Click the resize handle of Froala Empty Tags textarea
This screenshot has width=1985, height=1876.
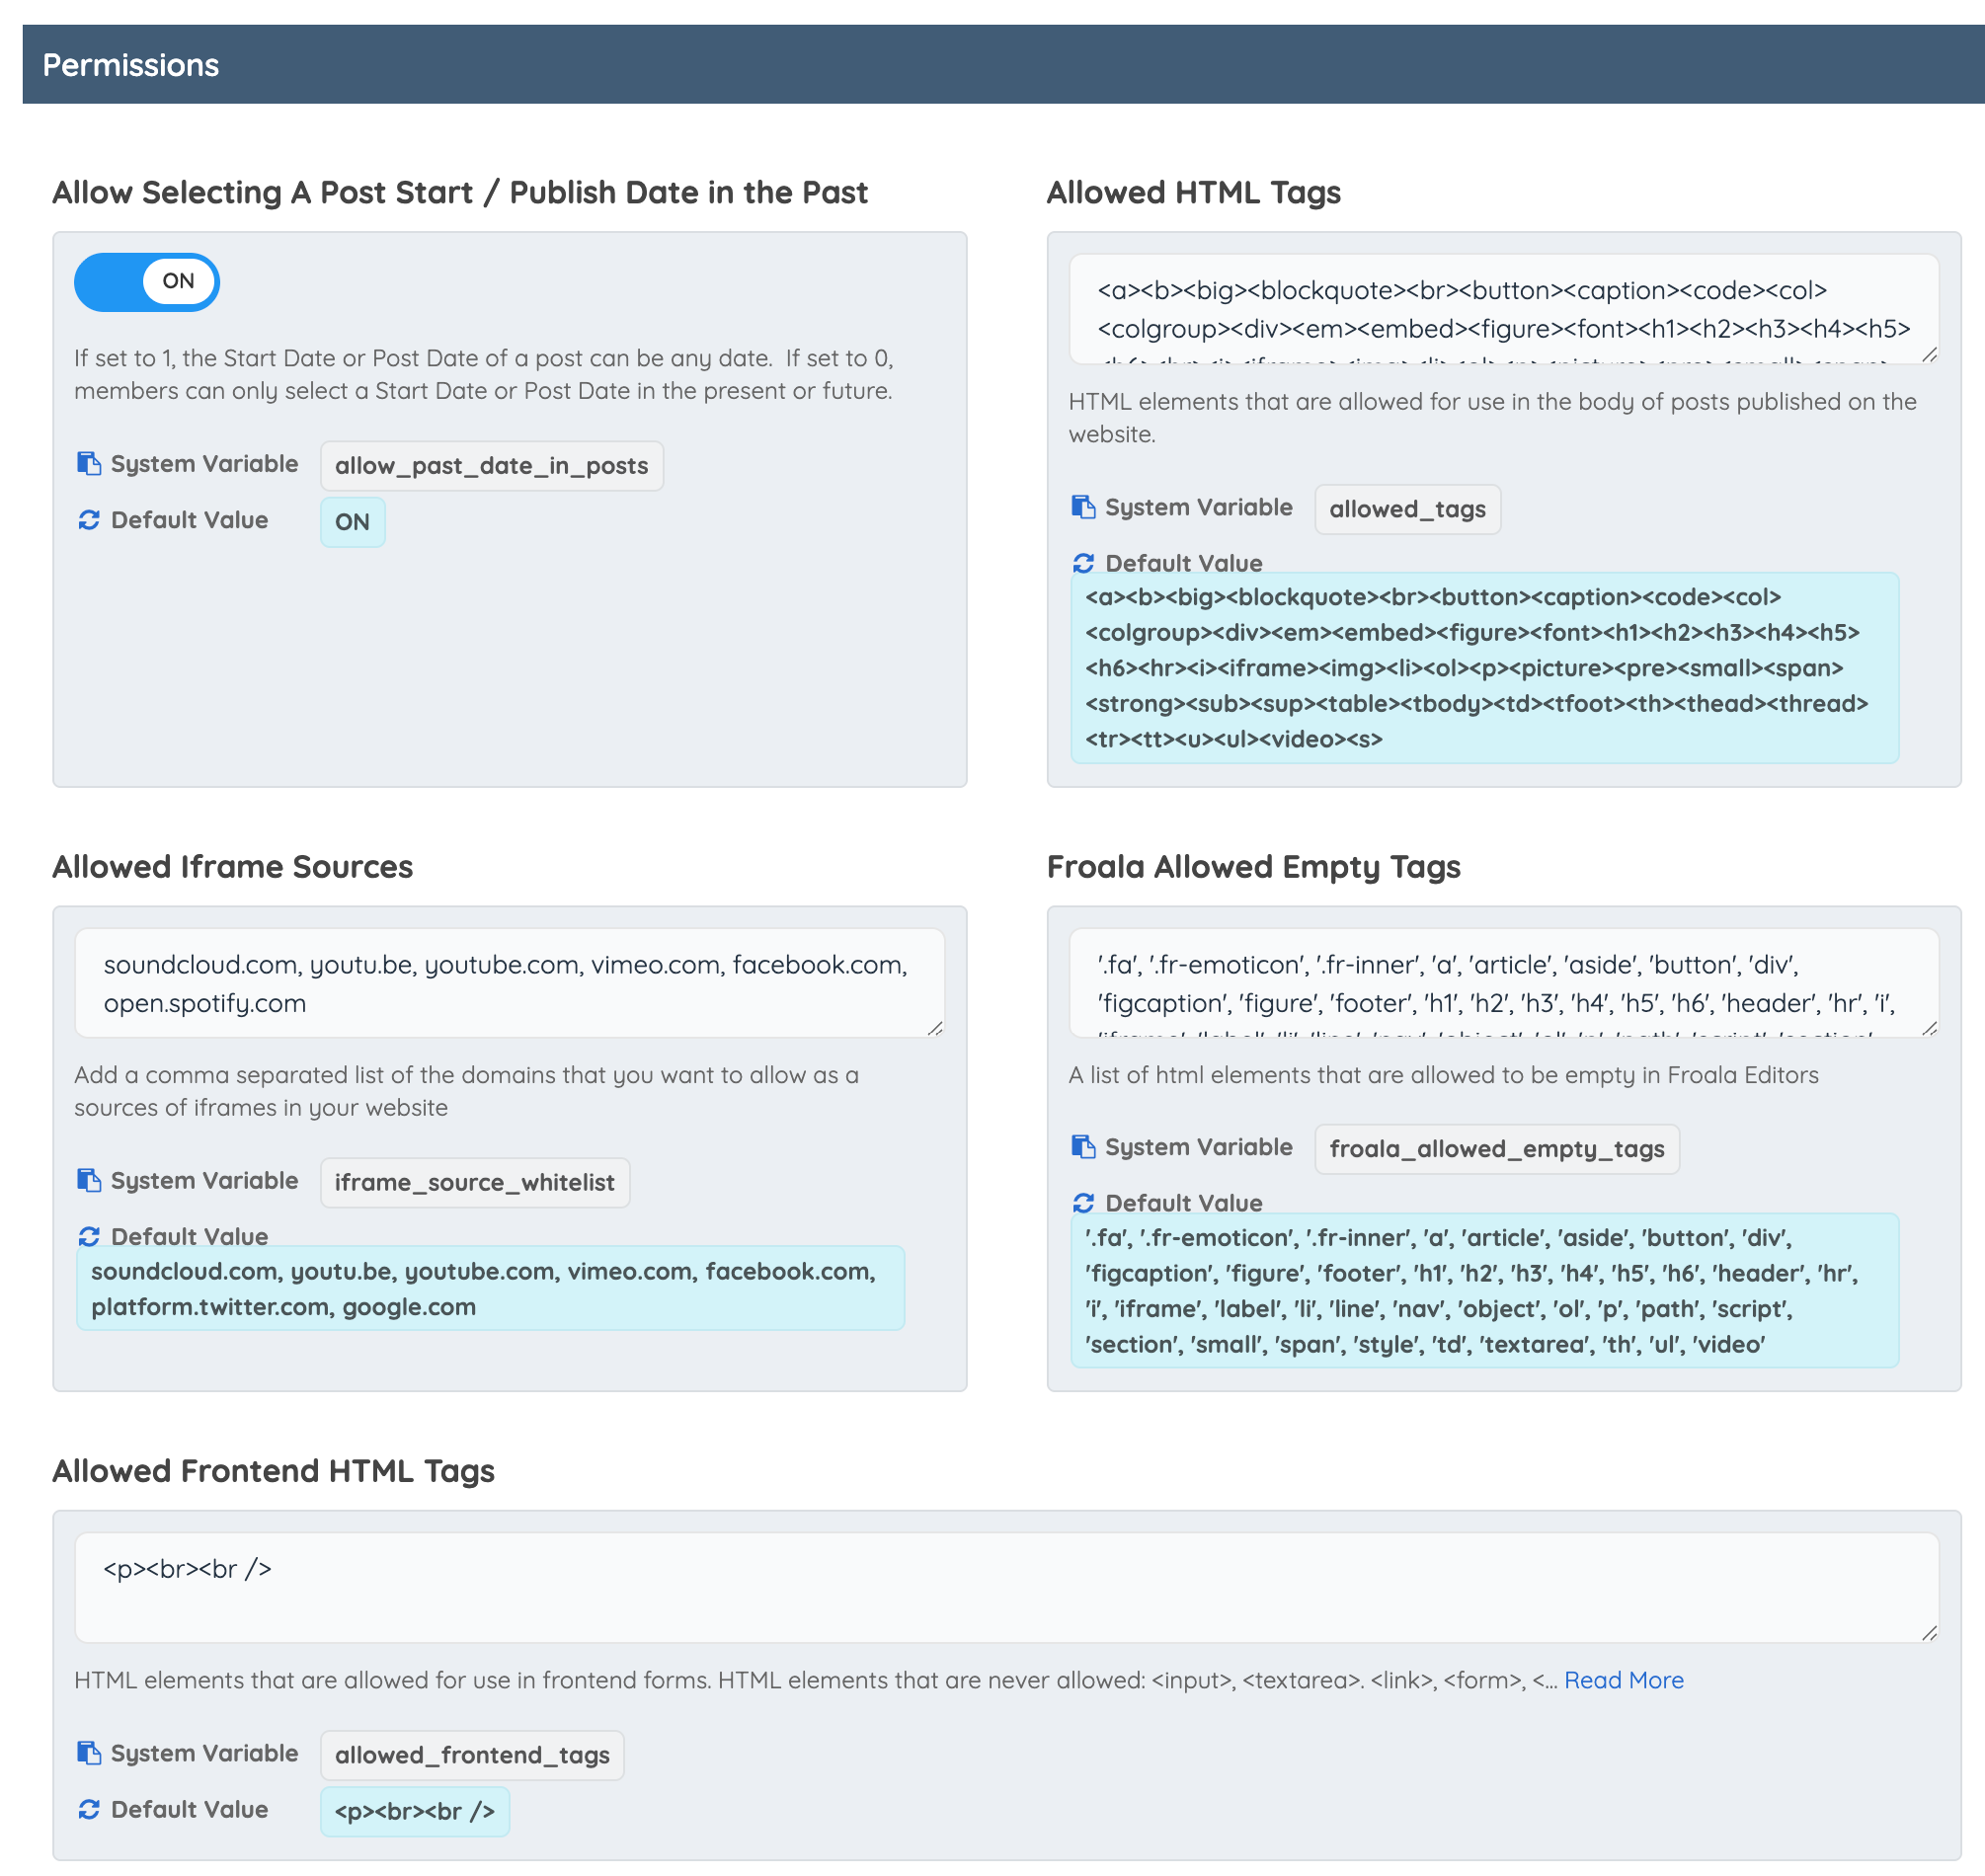(x=1929, y=1028)
